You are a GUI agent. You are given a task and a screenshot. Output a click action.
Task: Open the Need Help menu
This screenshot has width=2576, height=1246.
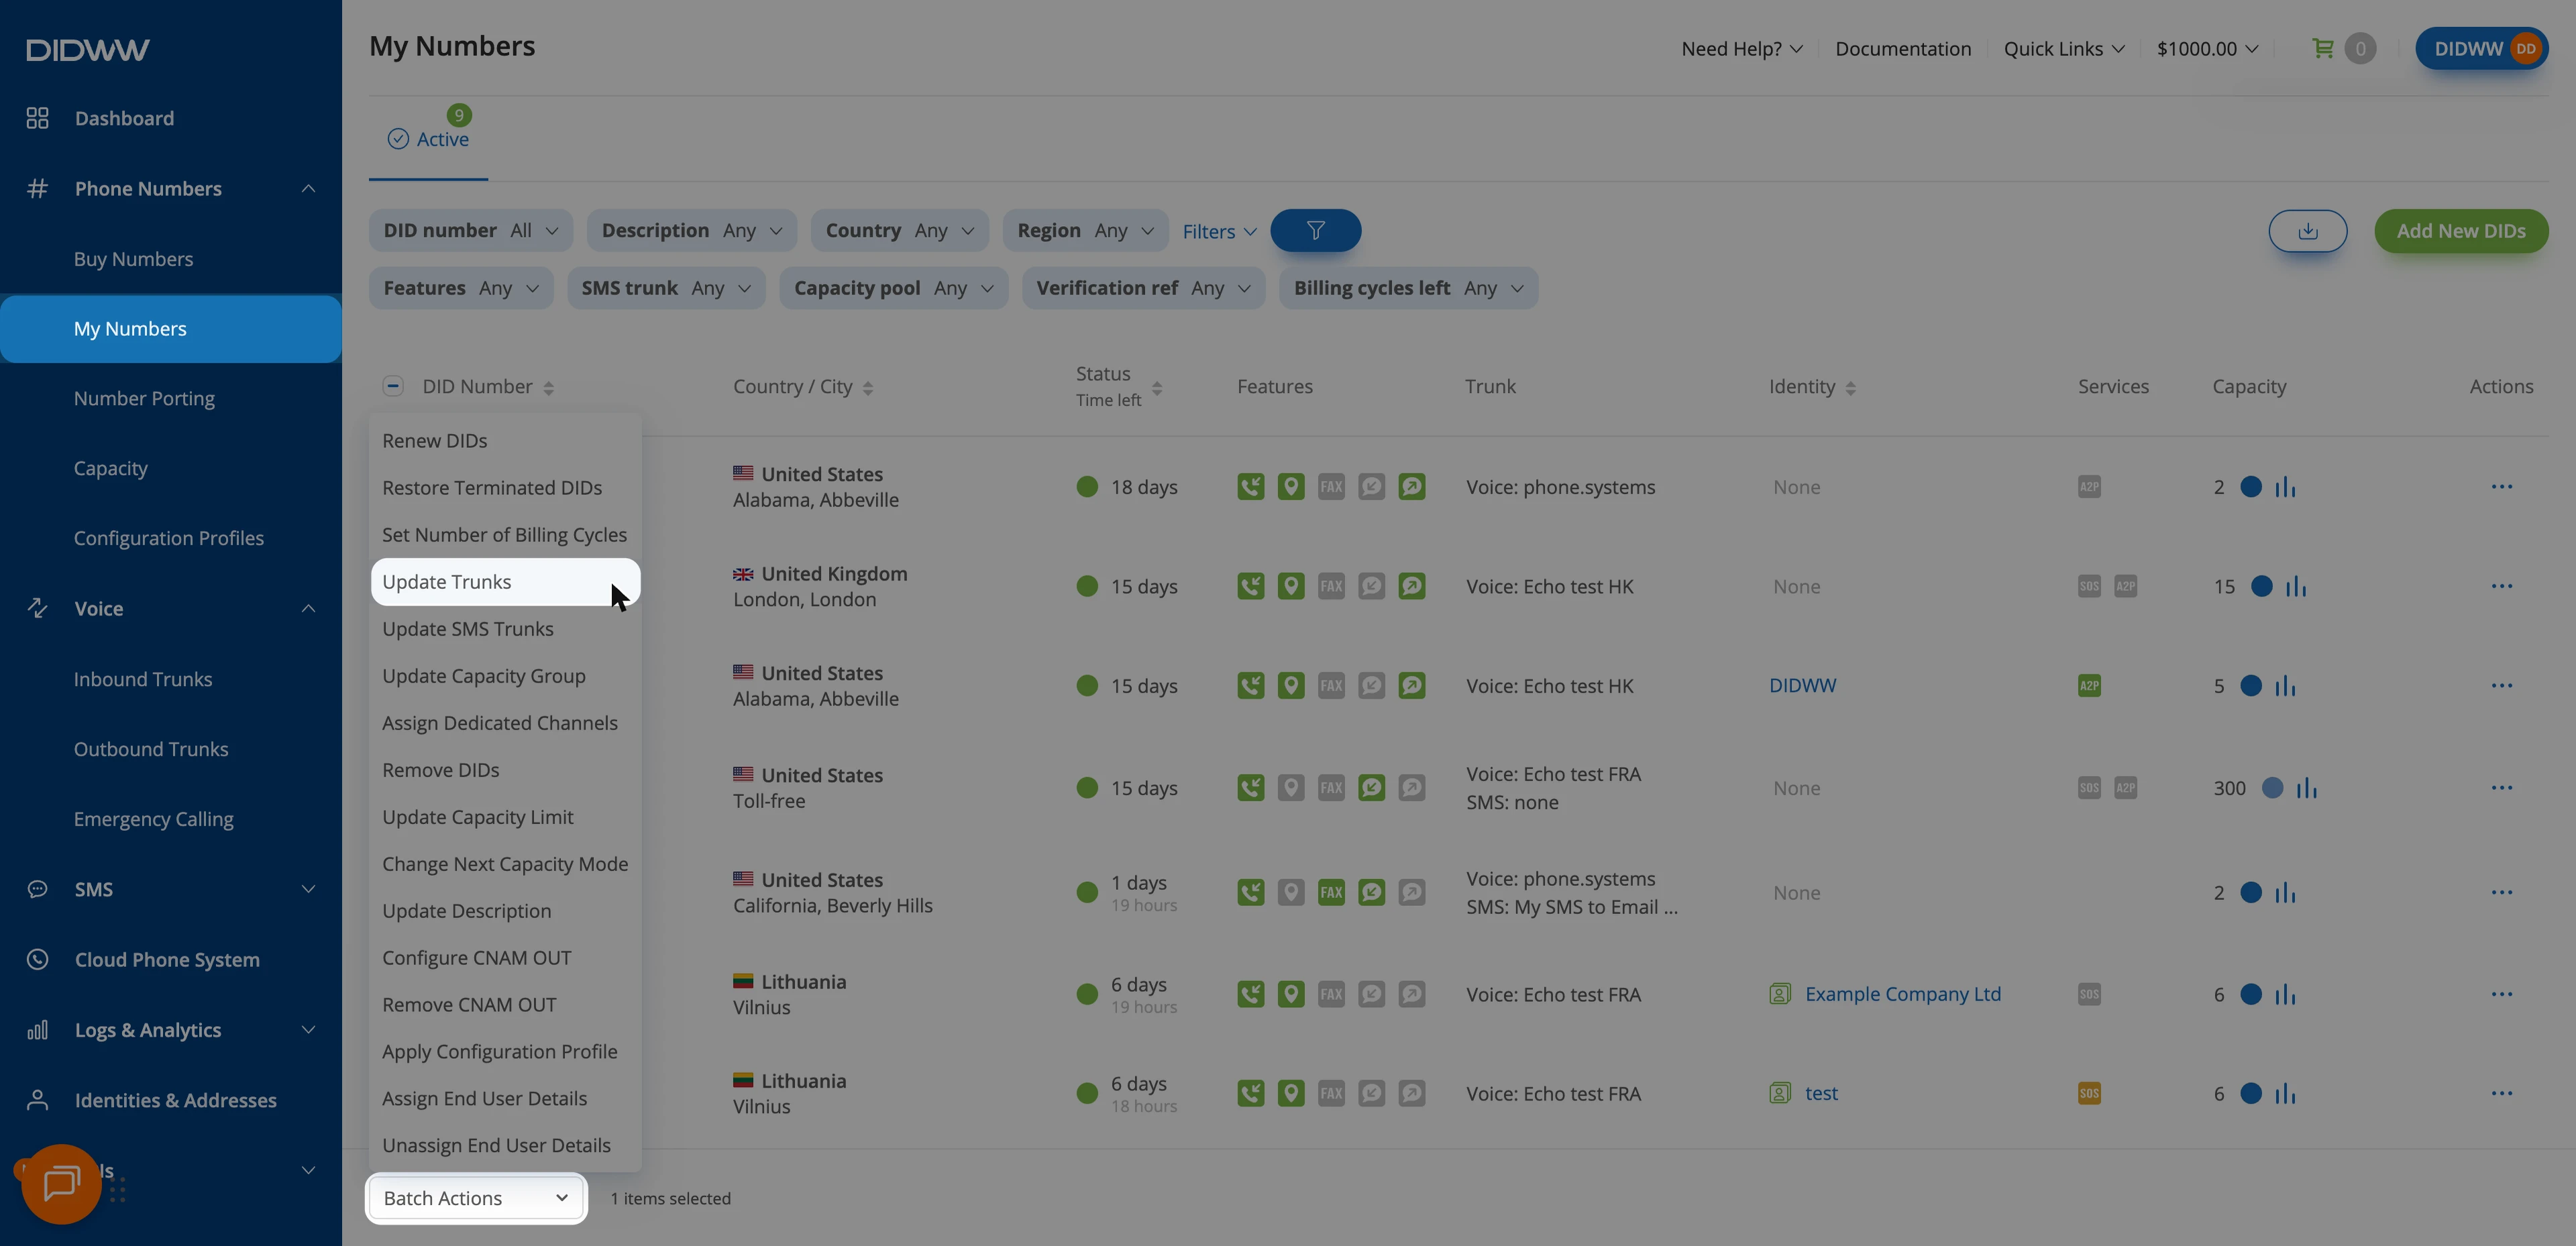coord(1741,49)
